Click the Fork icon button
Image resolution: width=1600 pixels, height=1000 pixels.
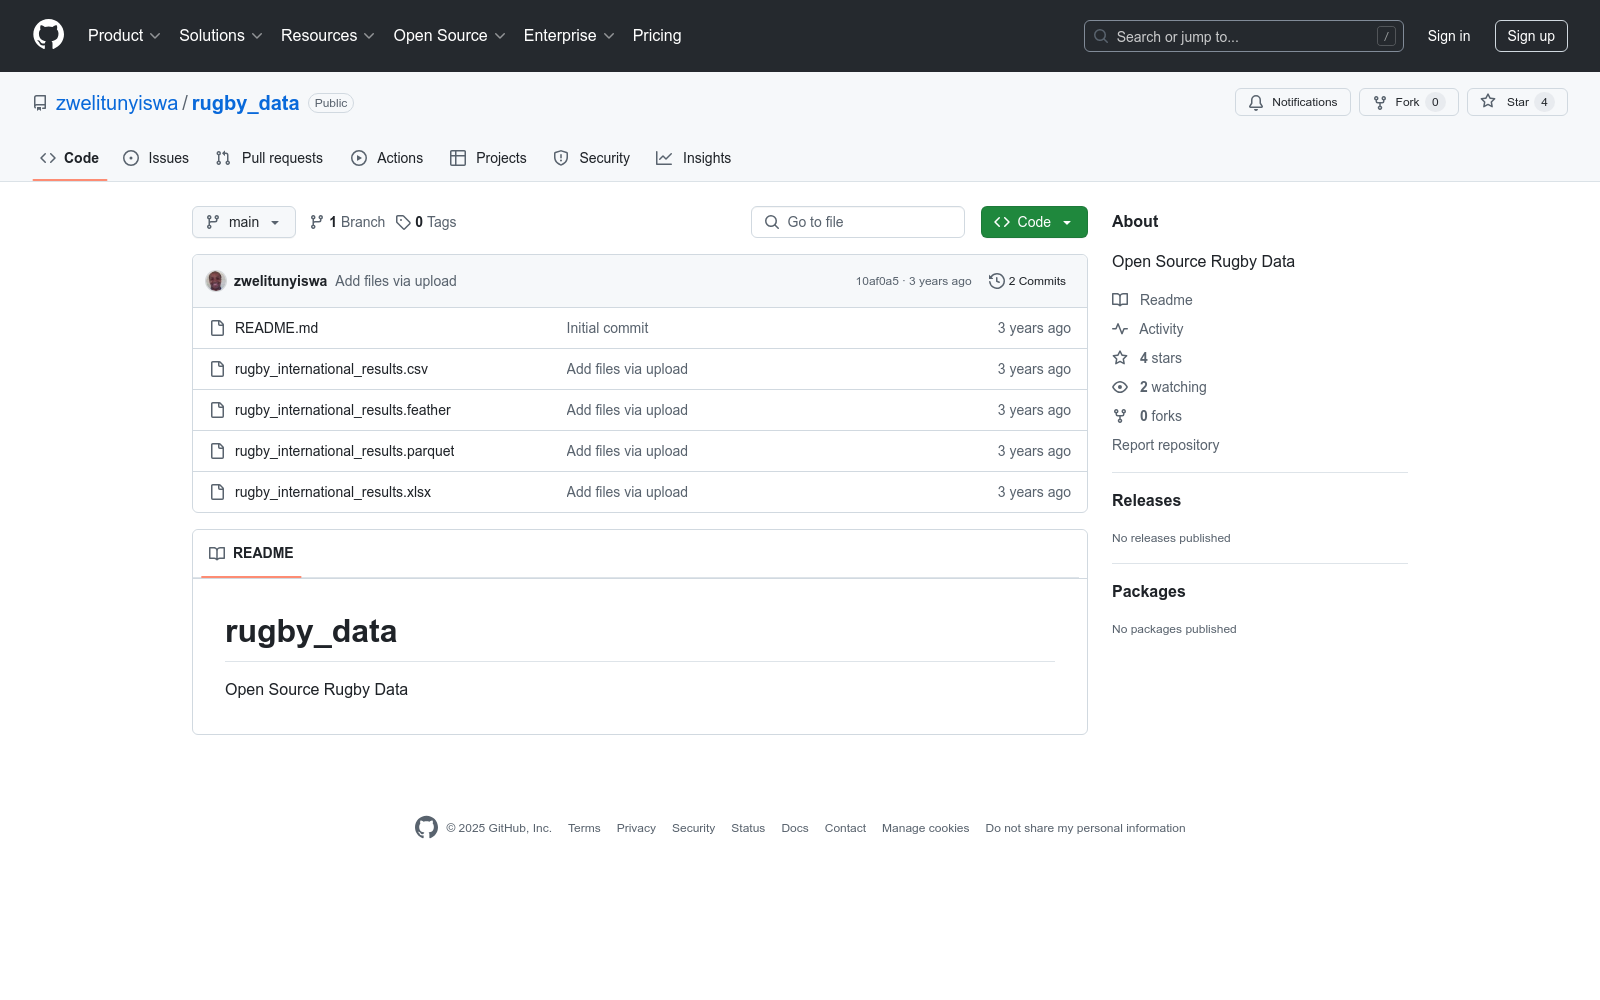click(1380, 102)
